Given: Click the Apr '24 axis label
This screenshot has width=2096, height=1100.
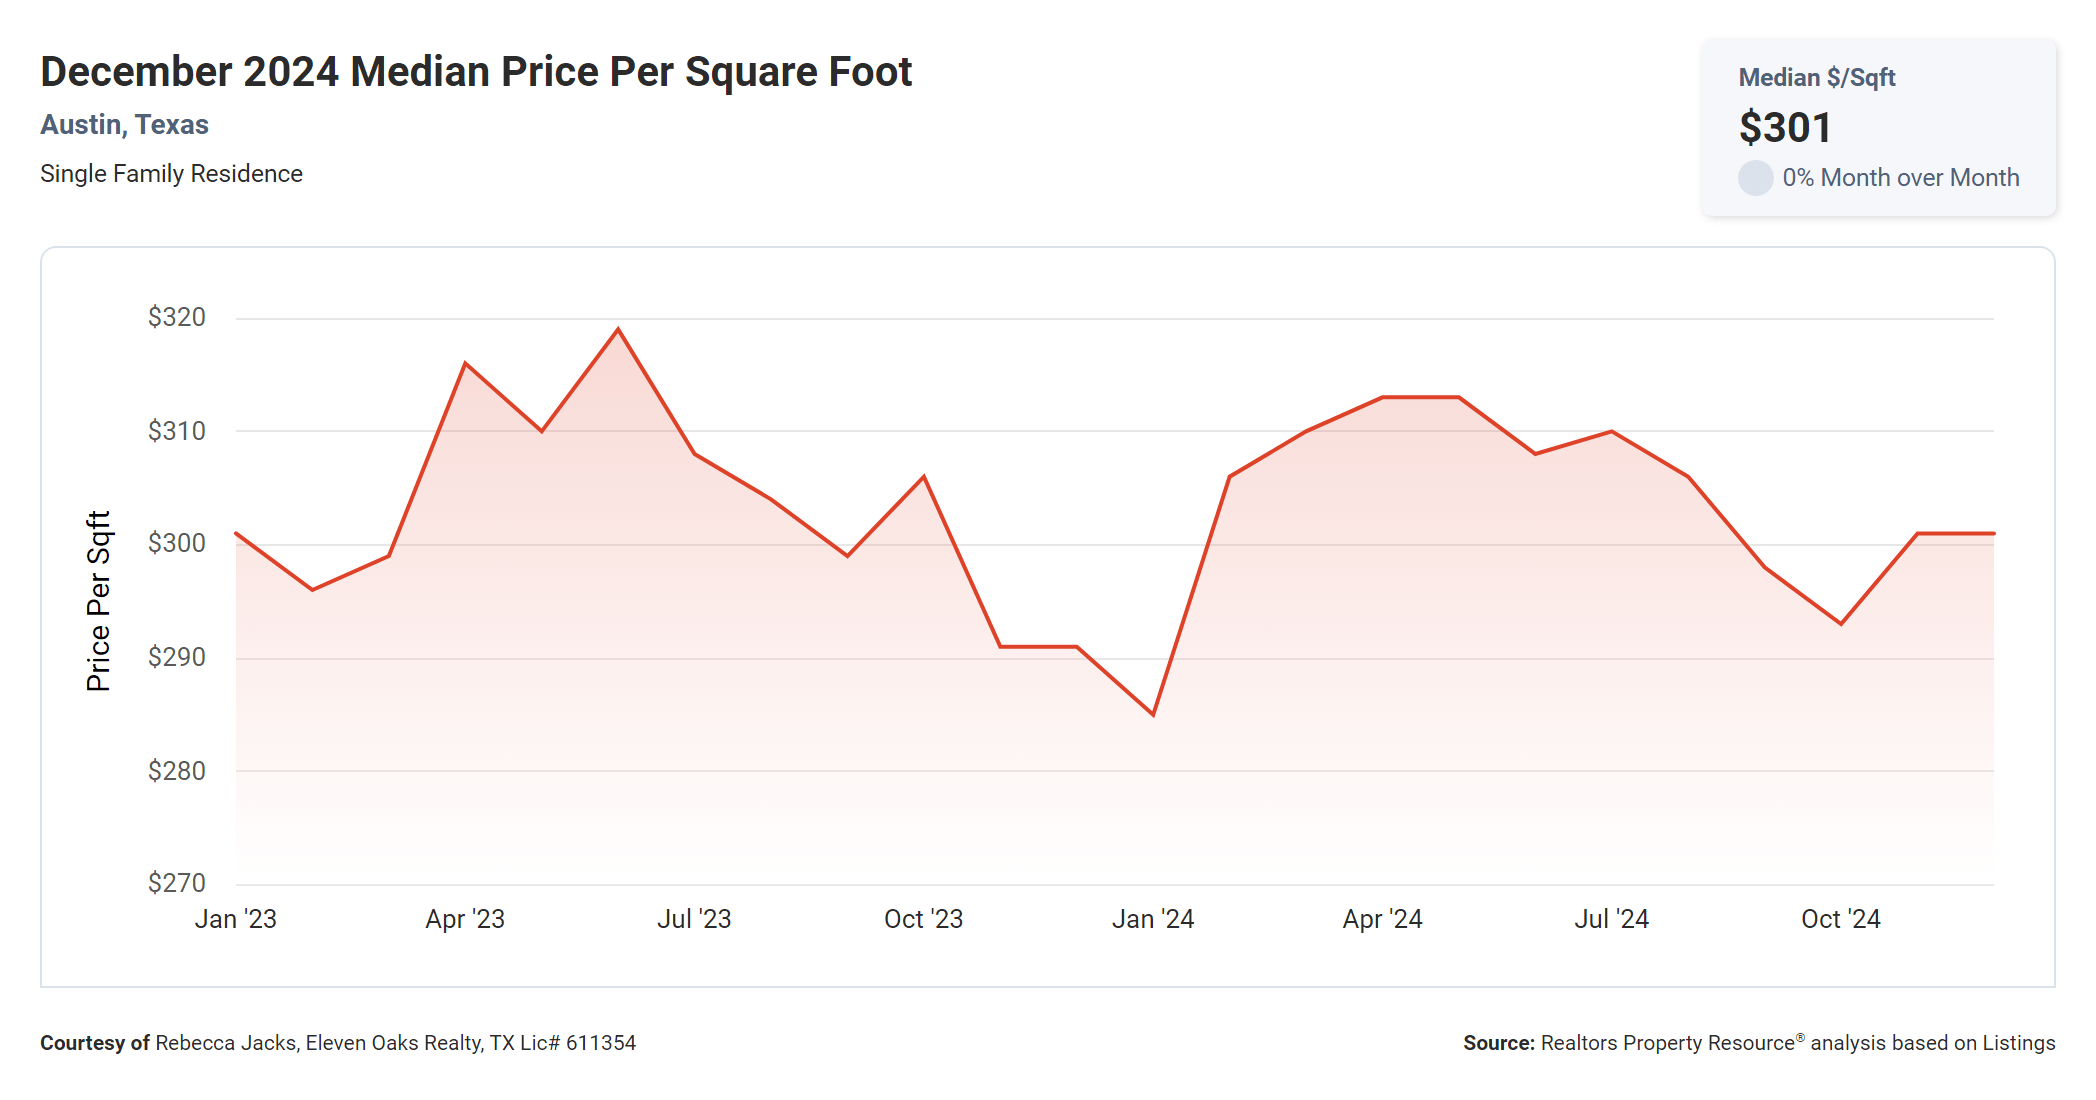Looking at the screenshot, I should (x=1382, y=919).
